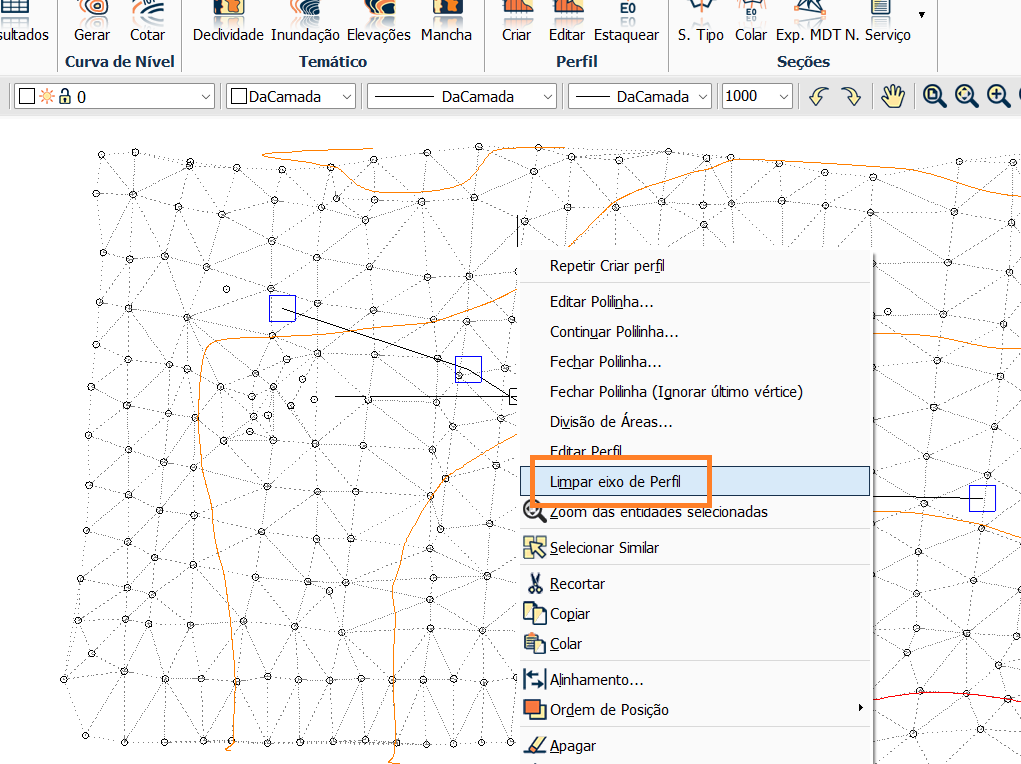Click the blue square vertex grip
Image resolution: width=1021 pixels, height=764 pixels.
tap(468, 369)
